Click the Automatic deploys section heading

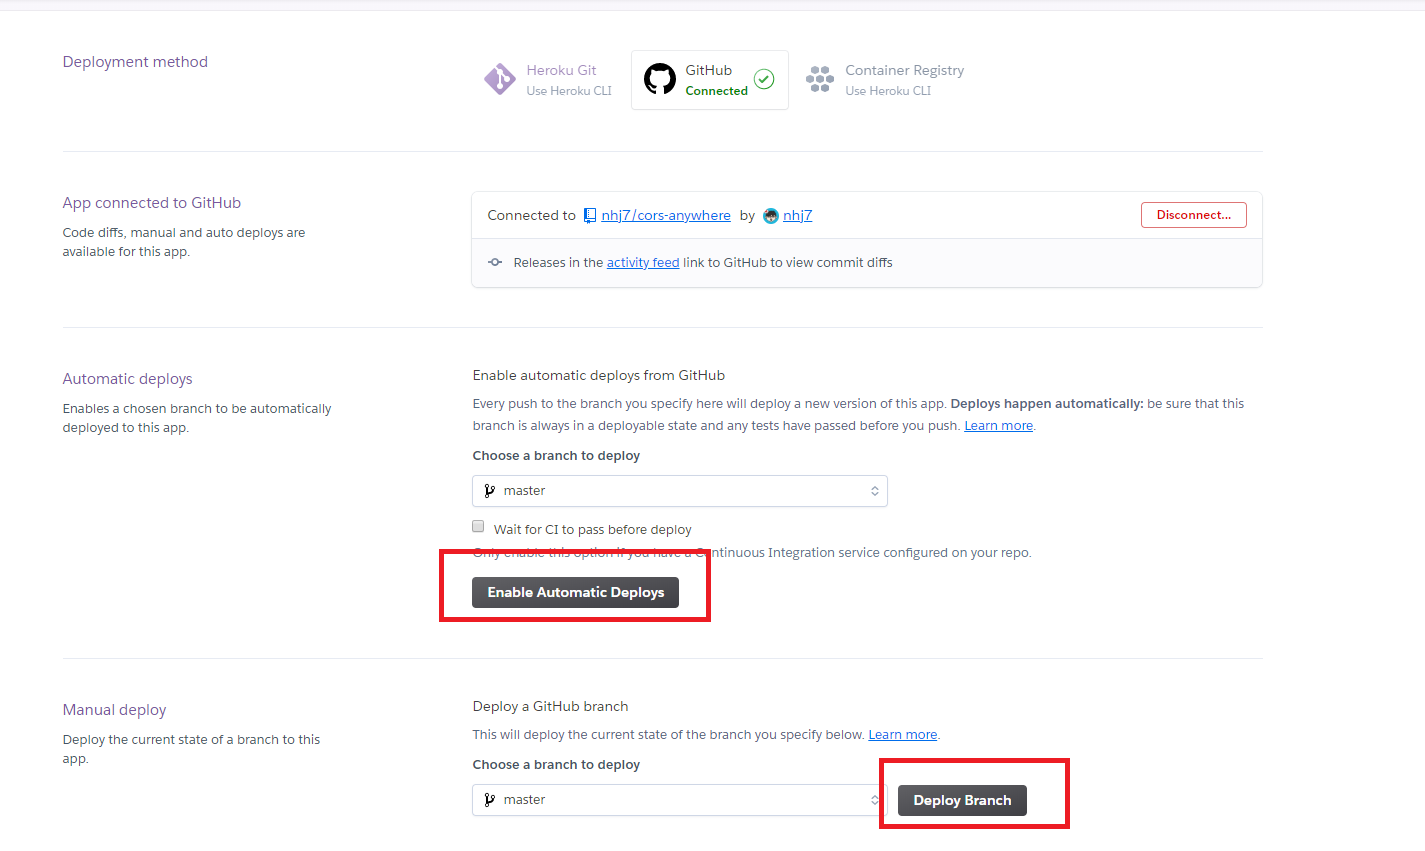[127, 379]
